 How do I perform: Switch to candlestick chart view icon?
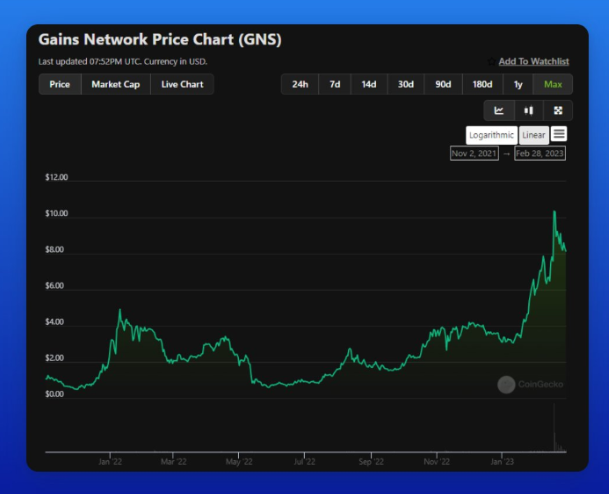pyautogui.click(x=529, y=111)
